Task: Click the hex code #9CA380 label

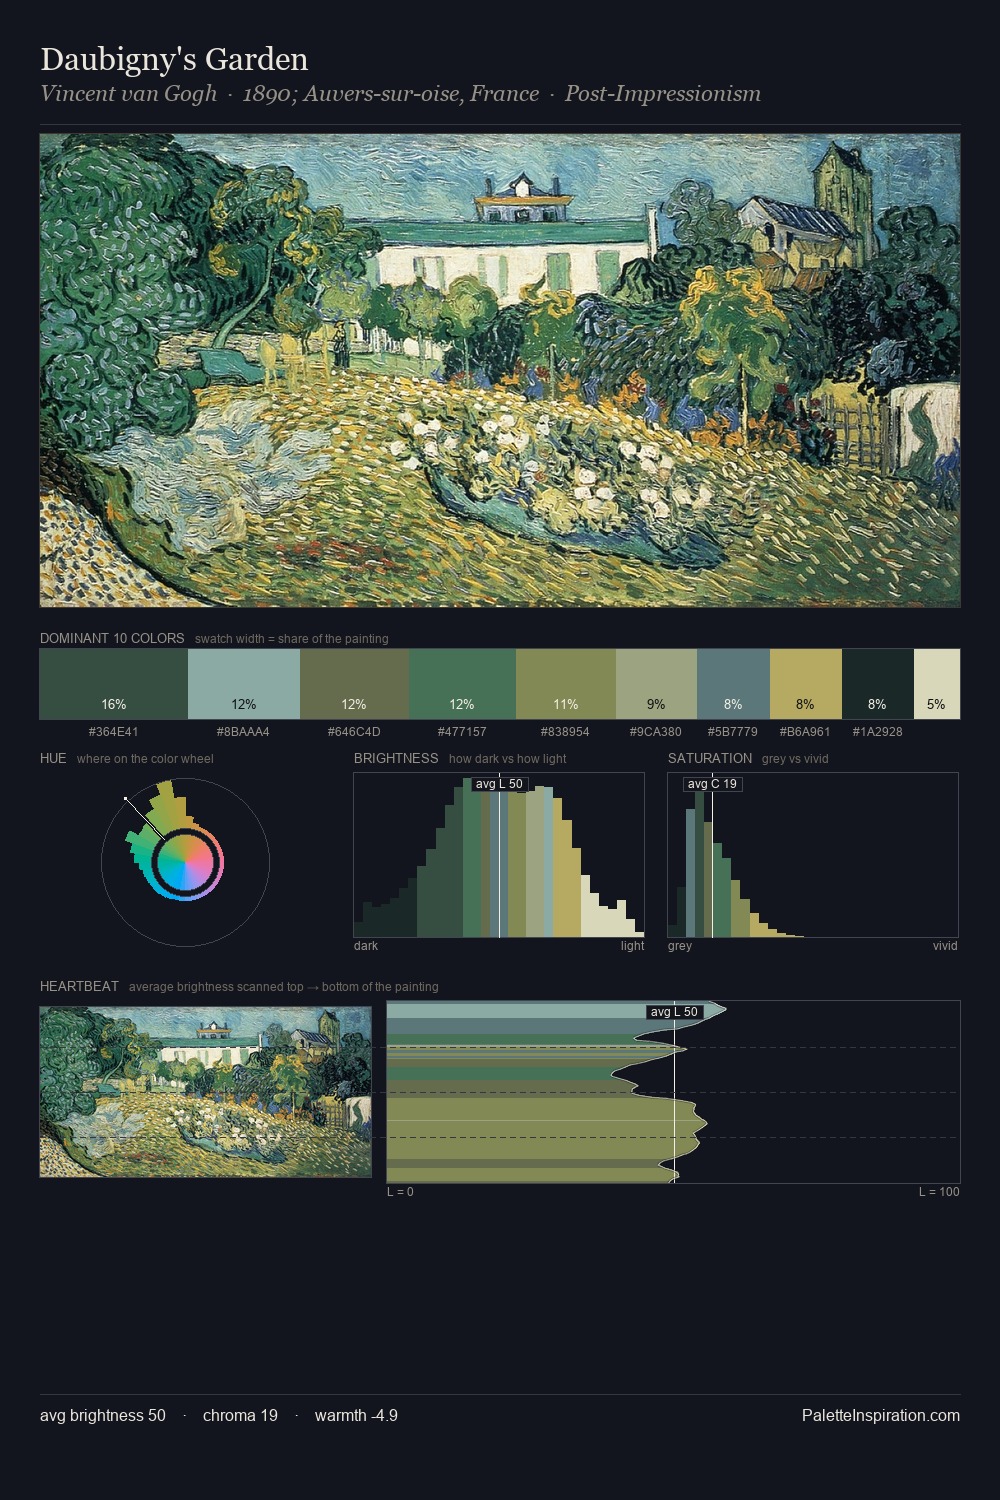Action: [656, 732]
